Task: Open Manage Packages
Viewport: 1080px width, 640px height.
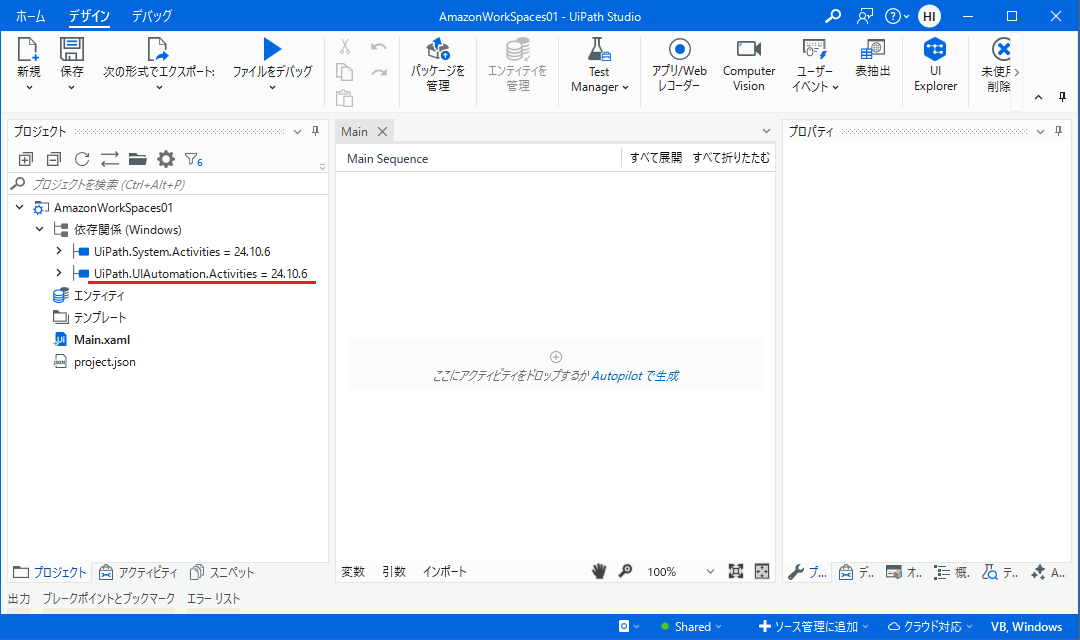Action: pos(438,64)
